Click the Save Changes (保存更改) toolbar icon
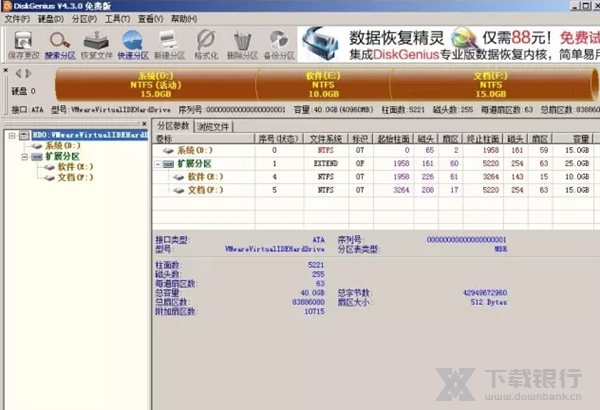Image resolution: width=600 pixels, height=410 pixels. [x=23, y=45]
